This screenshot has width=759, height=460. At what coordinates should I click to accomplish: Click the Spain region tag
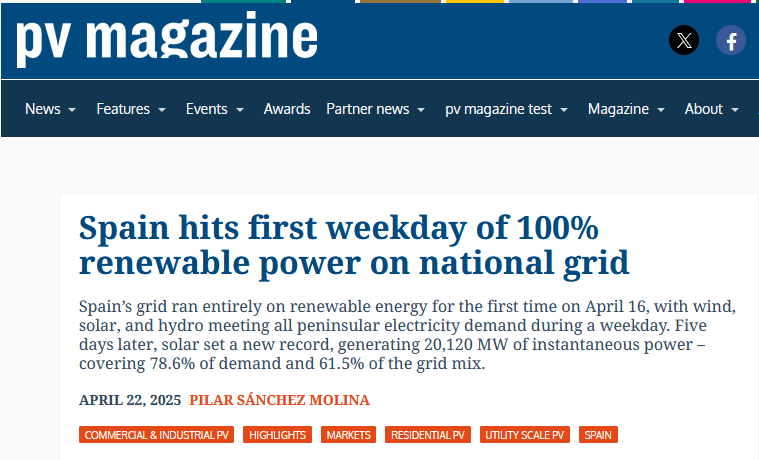(598, 435)
